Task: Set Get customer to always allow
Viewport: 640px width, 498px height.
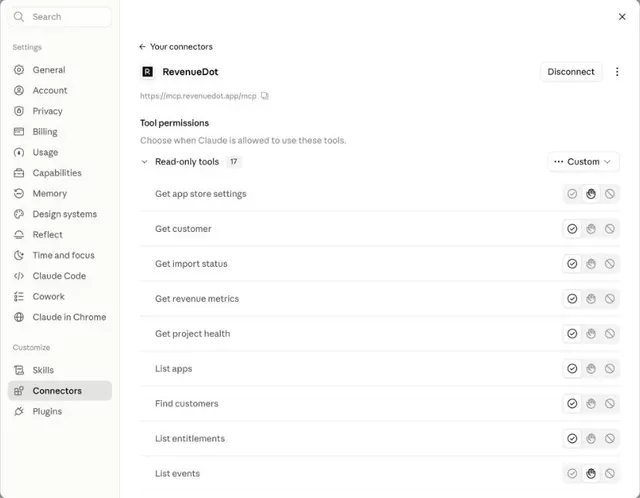Action: tap(572, 229)
